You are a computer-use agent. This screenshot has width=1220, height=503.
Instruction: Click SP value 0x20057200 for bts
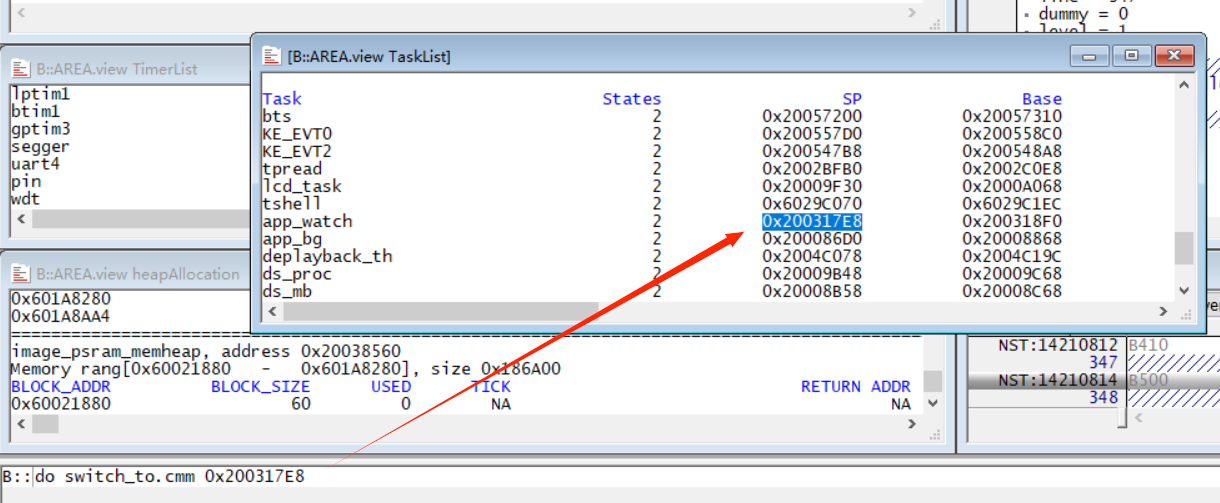pyautogui.click(x=812, y=116)
